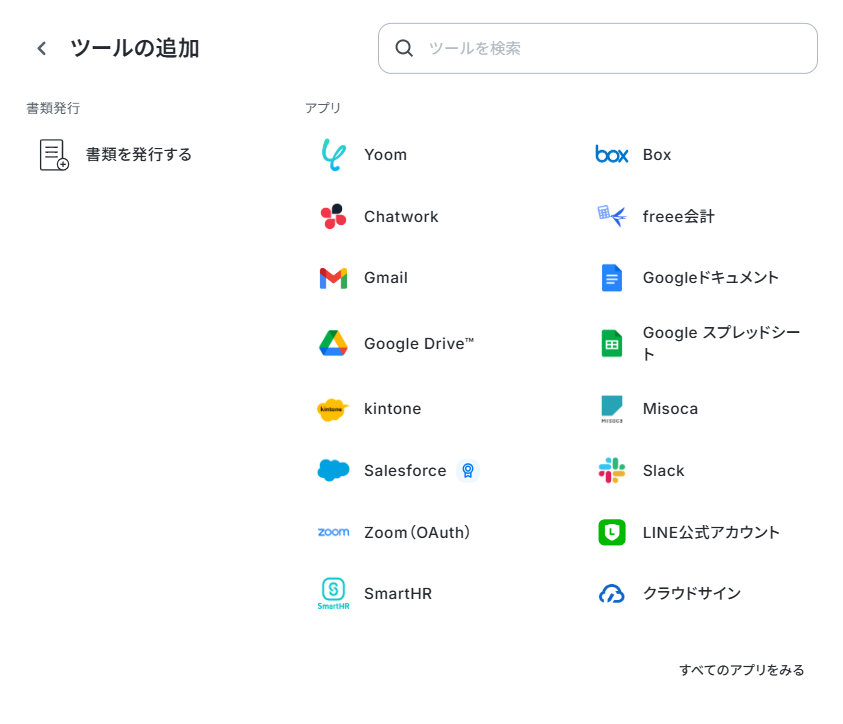The image size is (843, 724).
Task: Pick the Chatwork app label
Action: tap(401, 217)
